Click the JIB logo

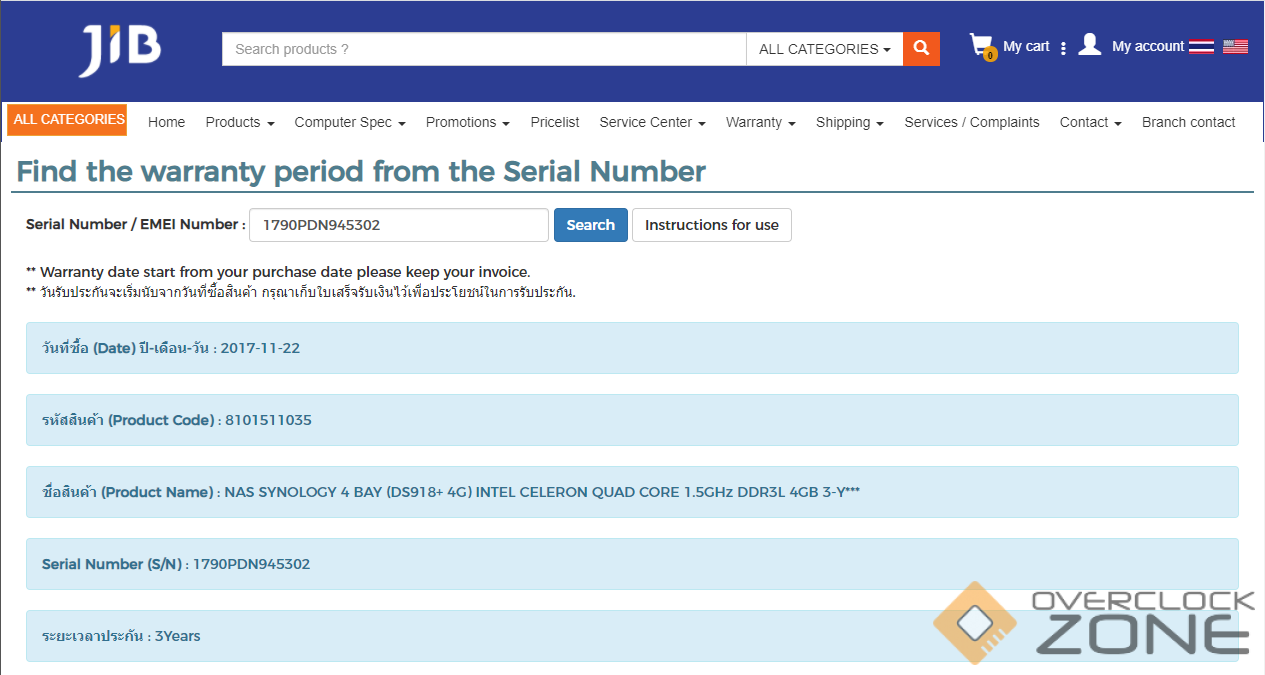(x=120, y=49)
